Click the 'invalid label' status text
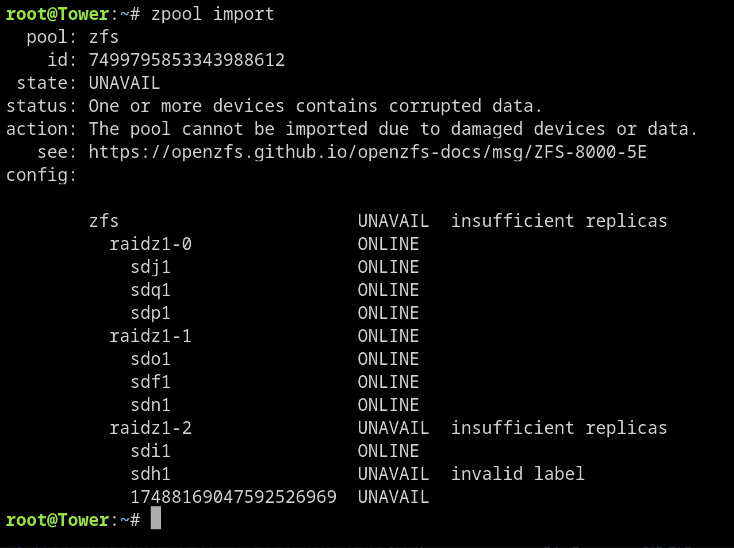 (517, 474)
